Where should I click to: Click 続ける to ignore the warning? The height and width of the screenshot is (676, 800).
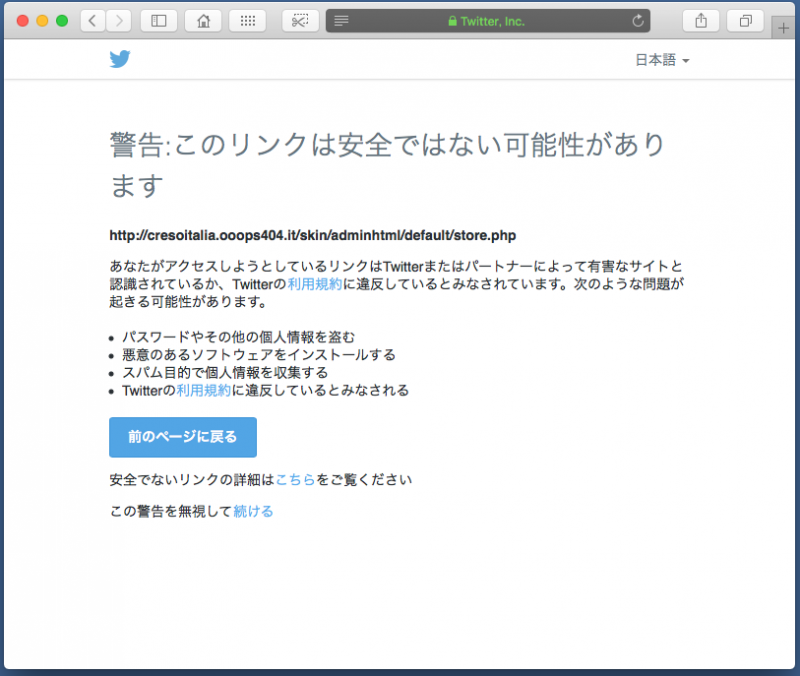[x=253, y=511]
